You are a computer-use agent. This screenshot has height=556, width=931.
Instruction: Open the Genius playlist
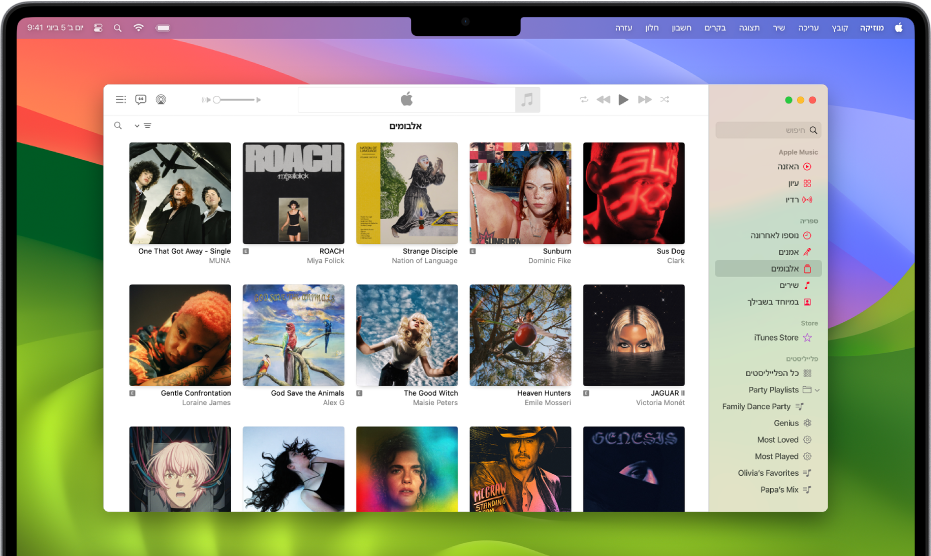coord(792,424)
